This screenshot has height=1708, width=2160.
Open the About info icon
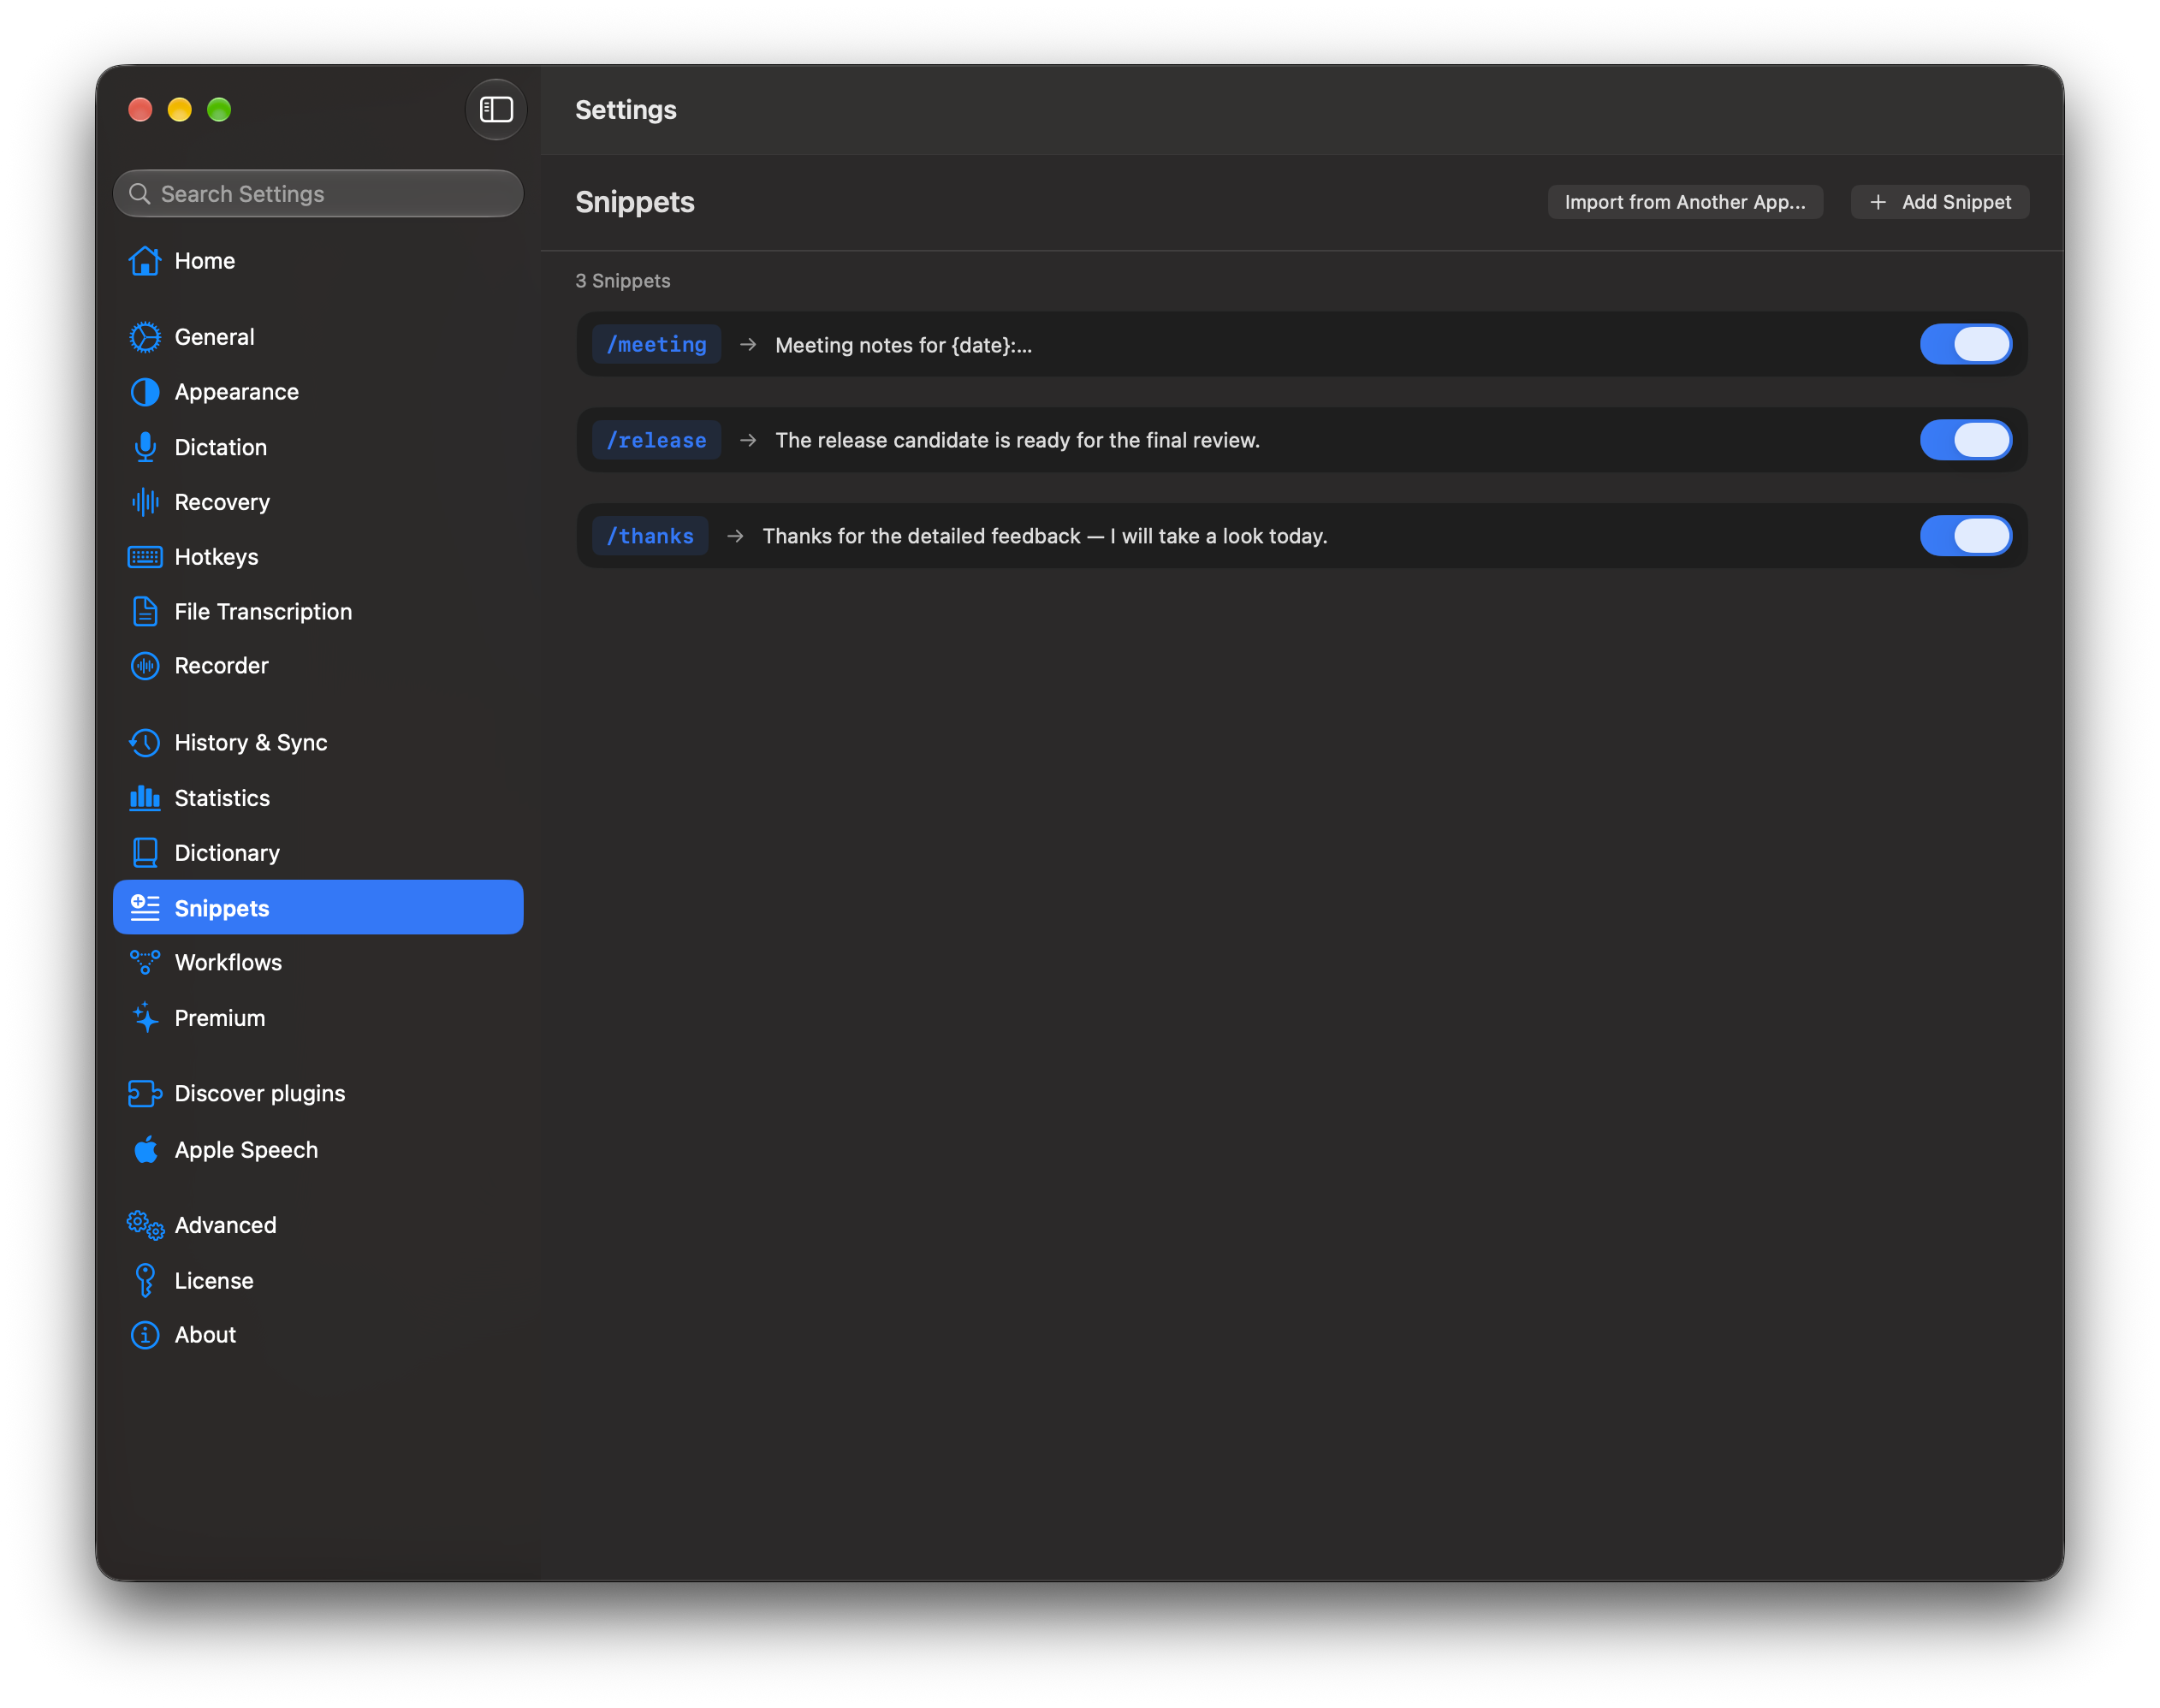(145, 1335)
